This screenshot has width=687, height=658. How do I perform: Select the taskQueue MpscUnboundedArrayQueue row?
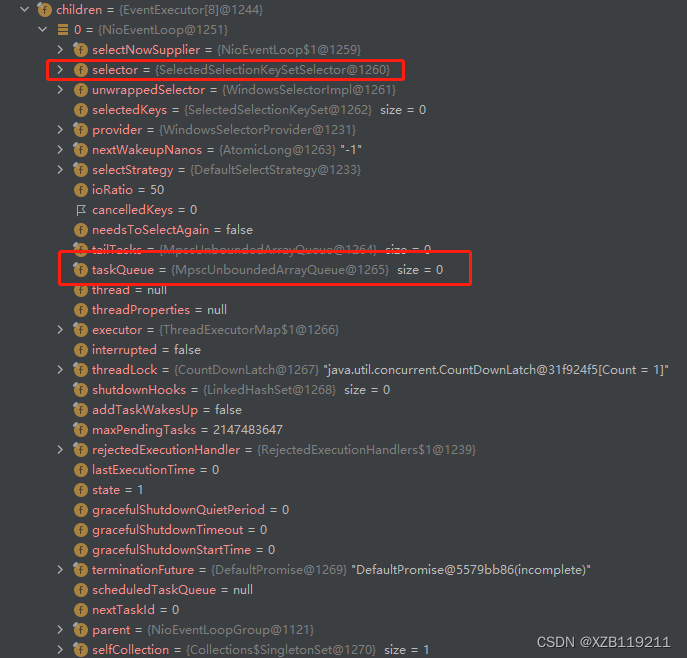258,270
